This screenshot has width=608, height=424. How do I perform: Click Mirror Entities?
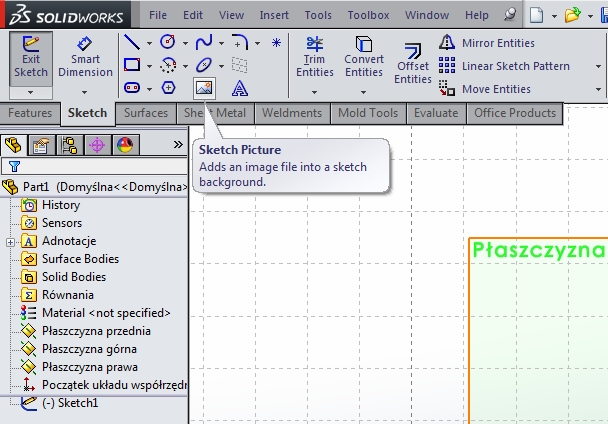pos(487,42)
